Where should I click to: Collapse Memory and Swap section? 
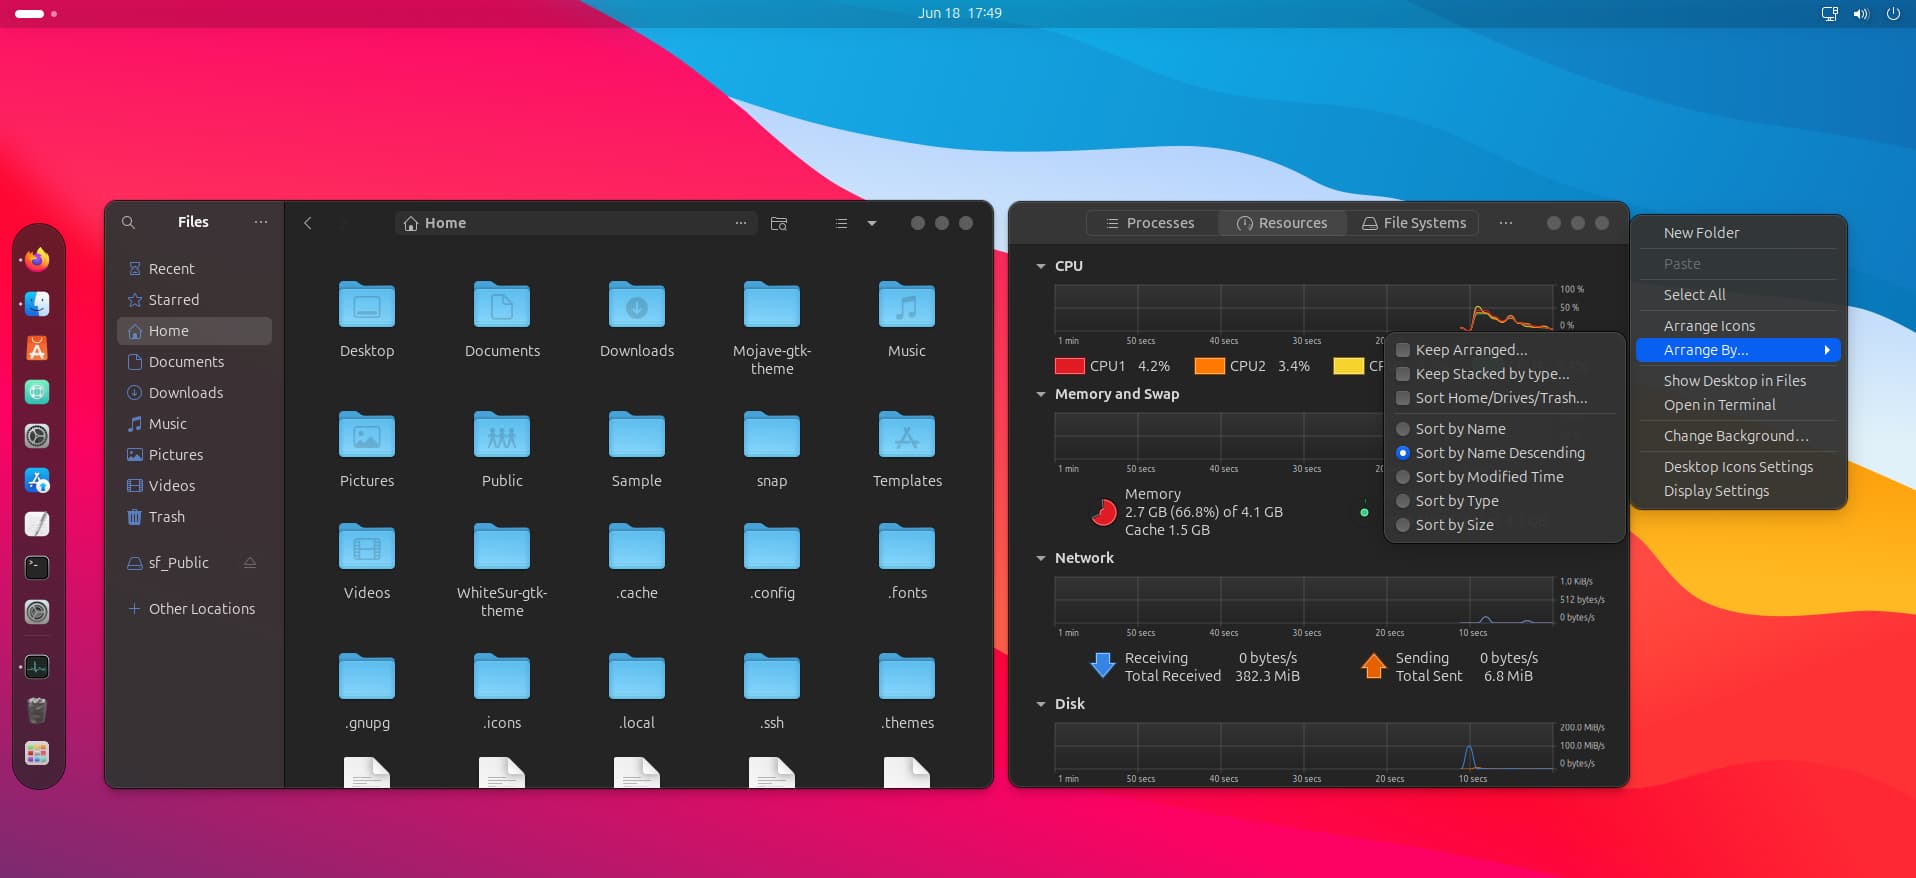[1041, 394]
